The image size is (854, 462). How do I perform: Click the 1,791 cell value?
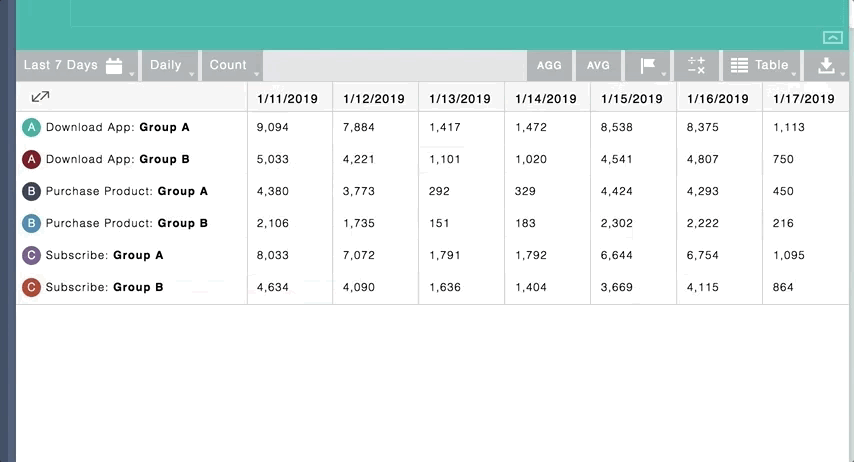click(x=445, y=256)
